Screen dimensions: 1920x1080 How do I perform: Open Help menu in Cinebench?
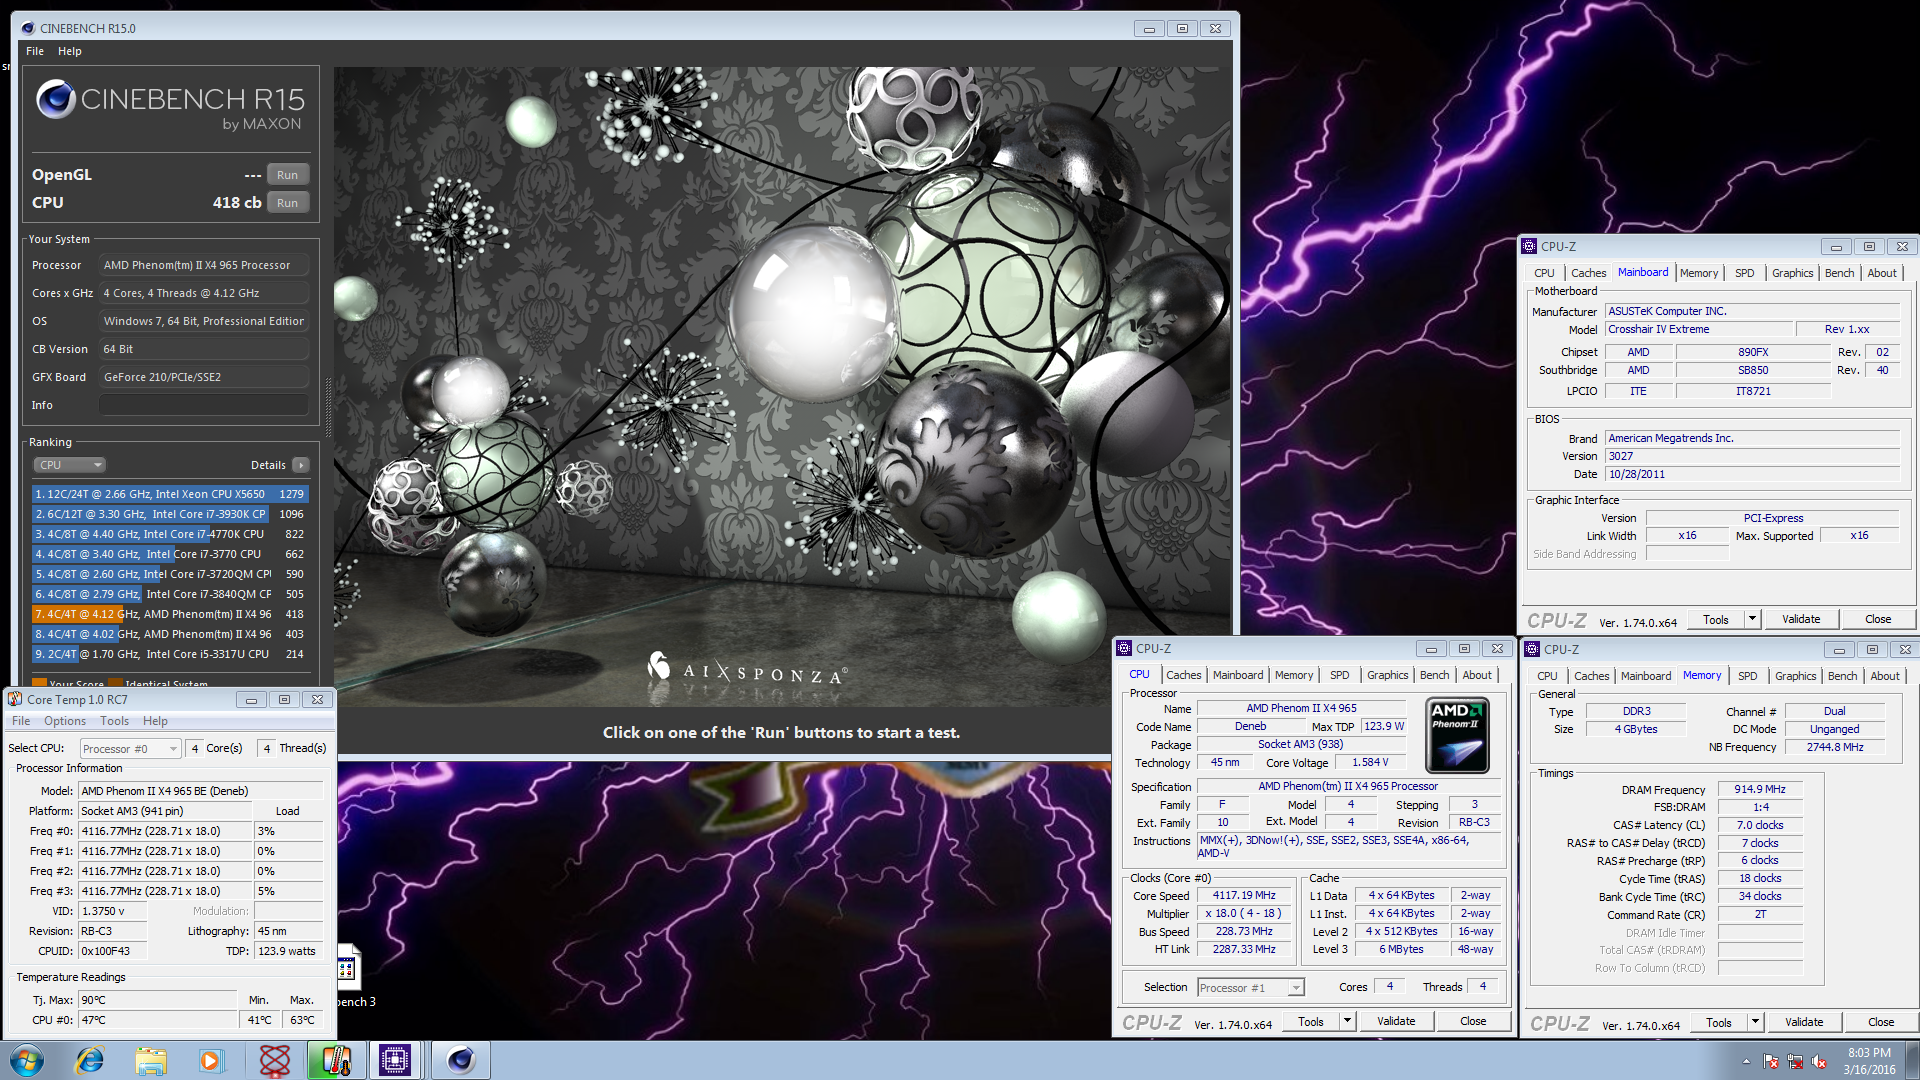pos(70,51)
